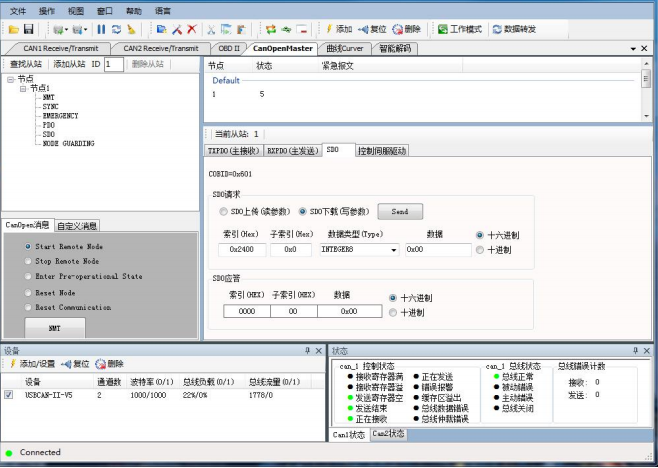Click the broom clear icon
Screen dimensions: 658x468
point(131,29)
